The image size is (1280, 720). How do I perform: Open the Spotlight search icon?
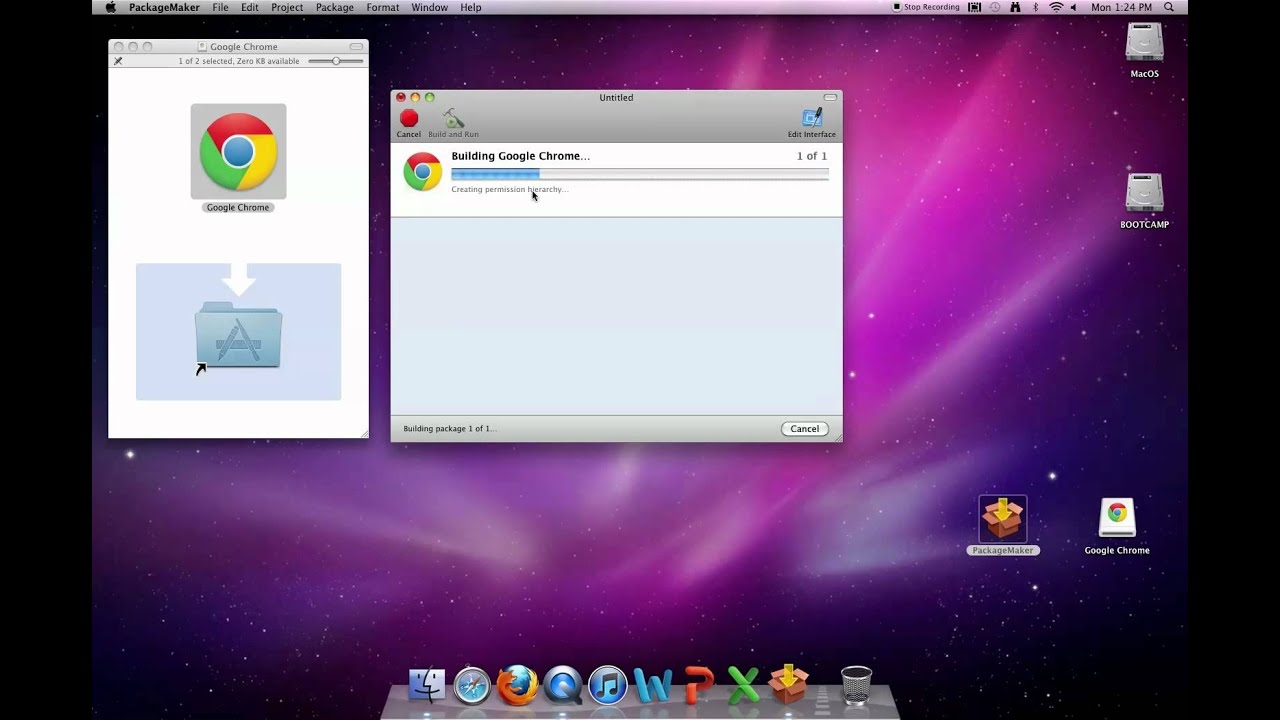[x=1168, y=7]
